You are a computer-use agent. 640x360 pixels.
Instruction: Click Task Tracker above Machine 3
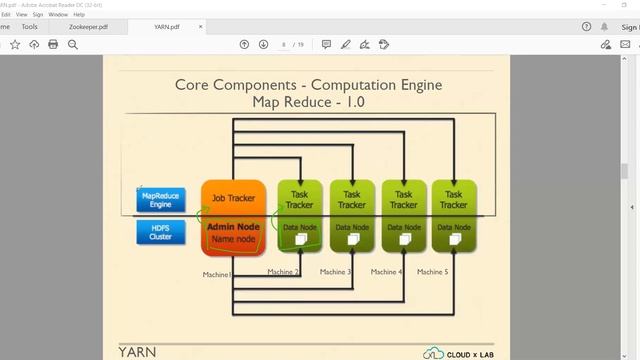pyautogui.click(x=352, y=200)
